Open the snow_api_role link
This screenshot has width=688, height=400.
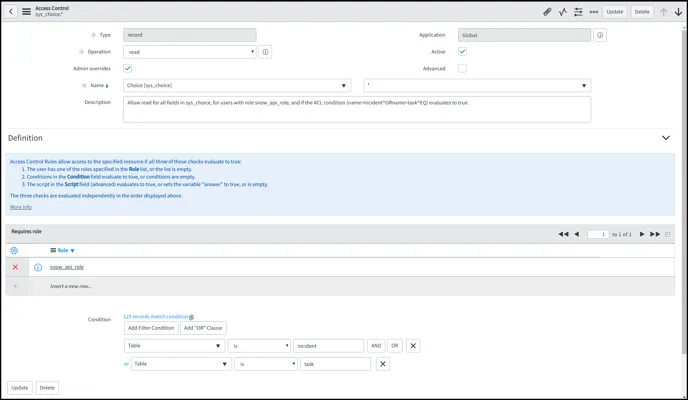tap(67, 267)
